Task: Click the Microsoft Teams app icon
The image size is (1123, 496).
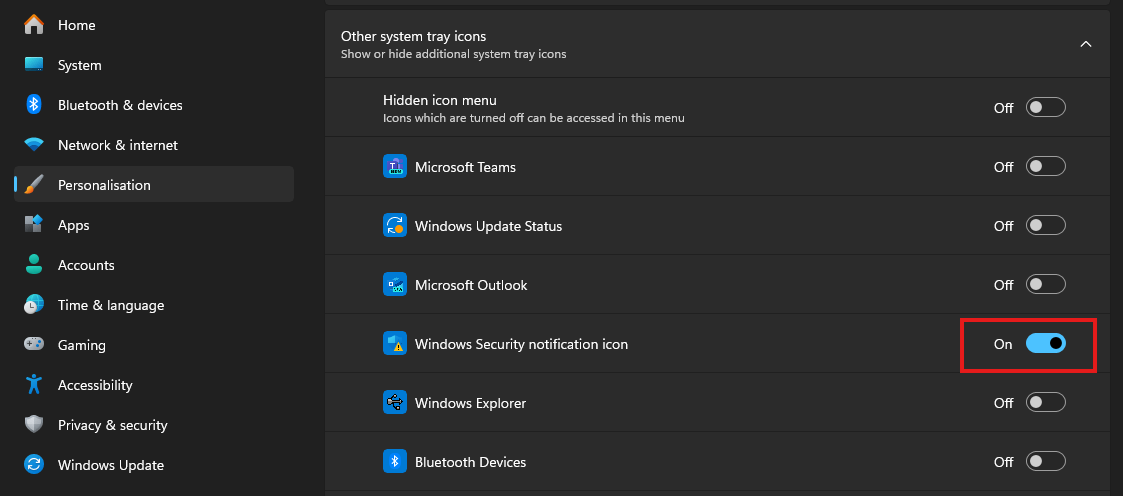Action: coord(395,167)
